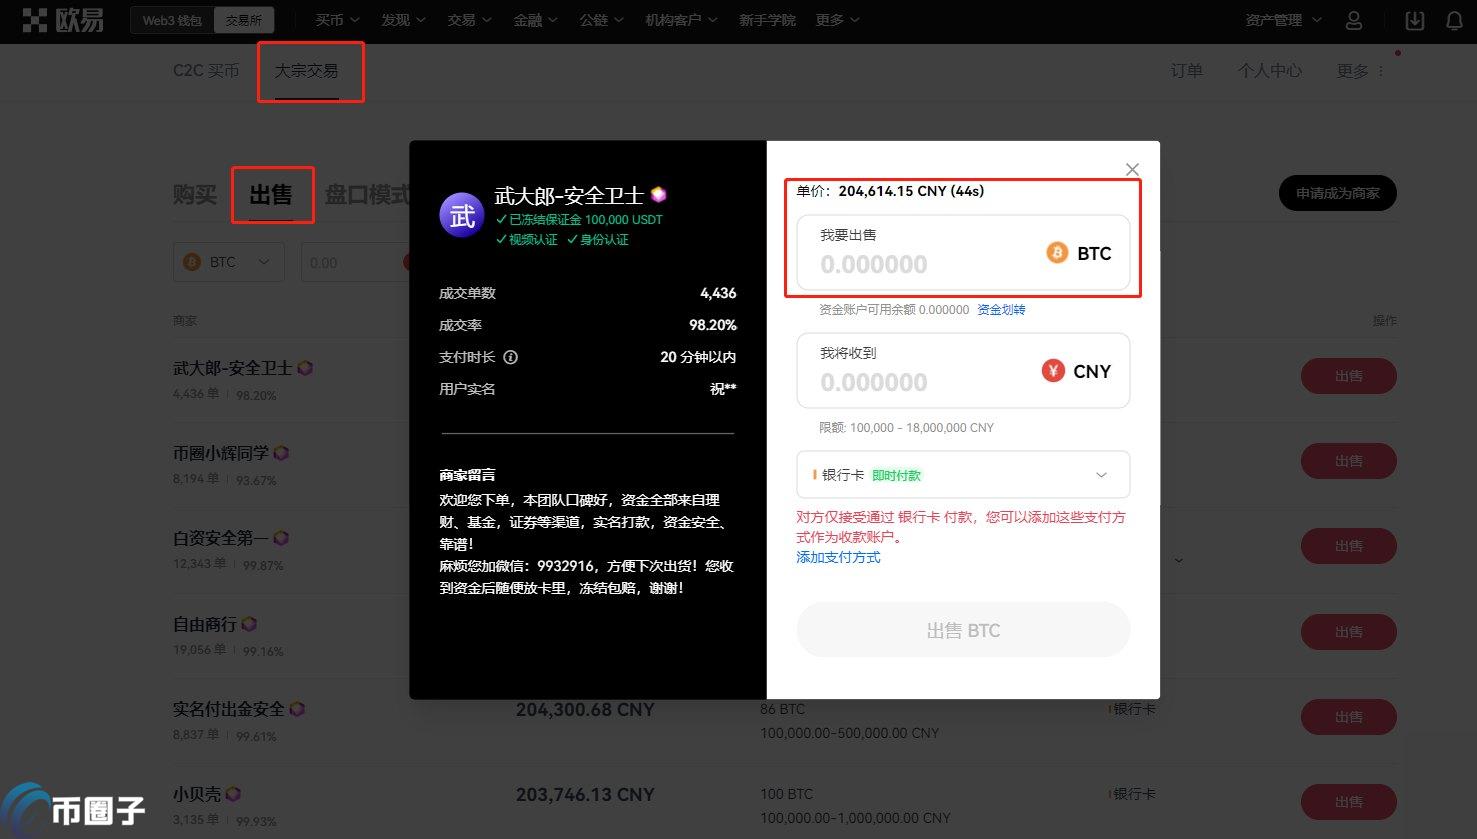Click the 添加支付方式 link
The width and height of the screenshot is (1477, 839).
838,557
